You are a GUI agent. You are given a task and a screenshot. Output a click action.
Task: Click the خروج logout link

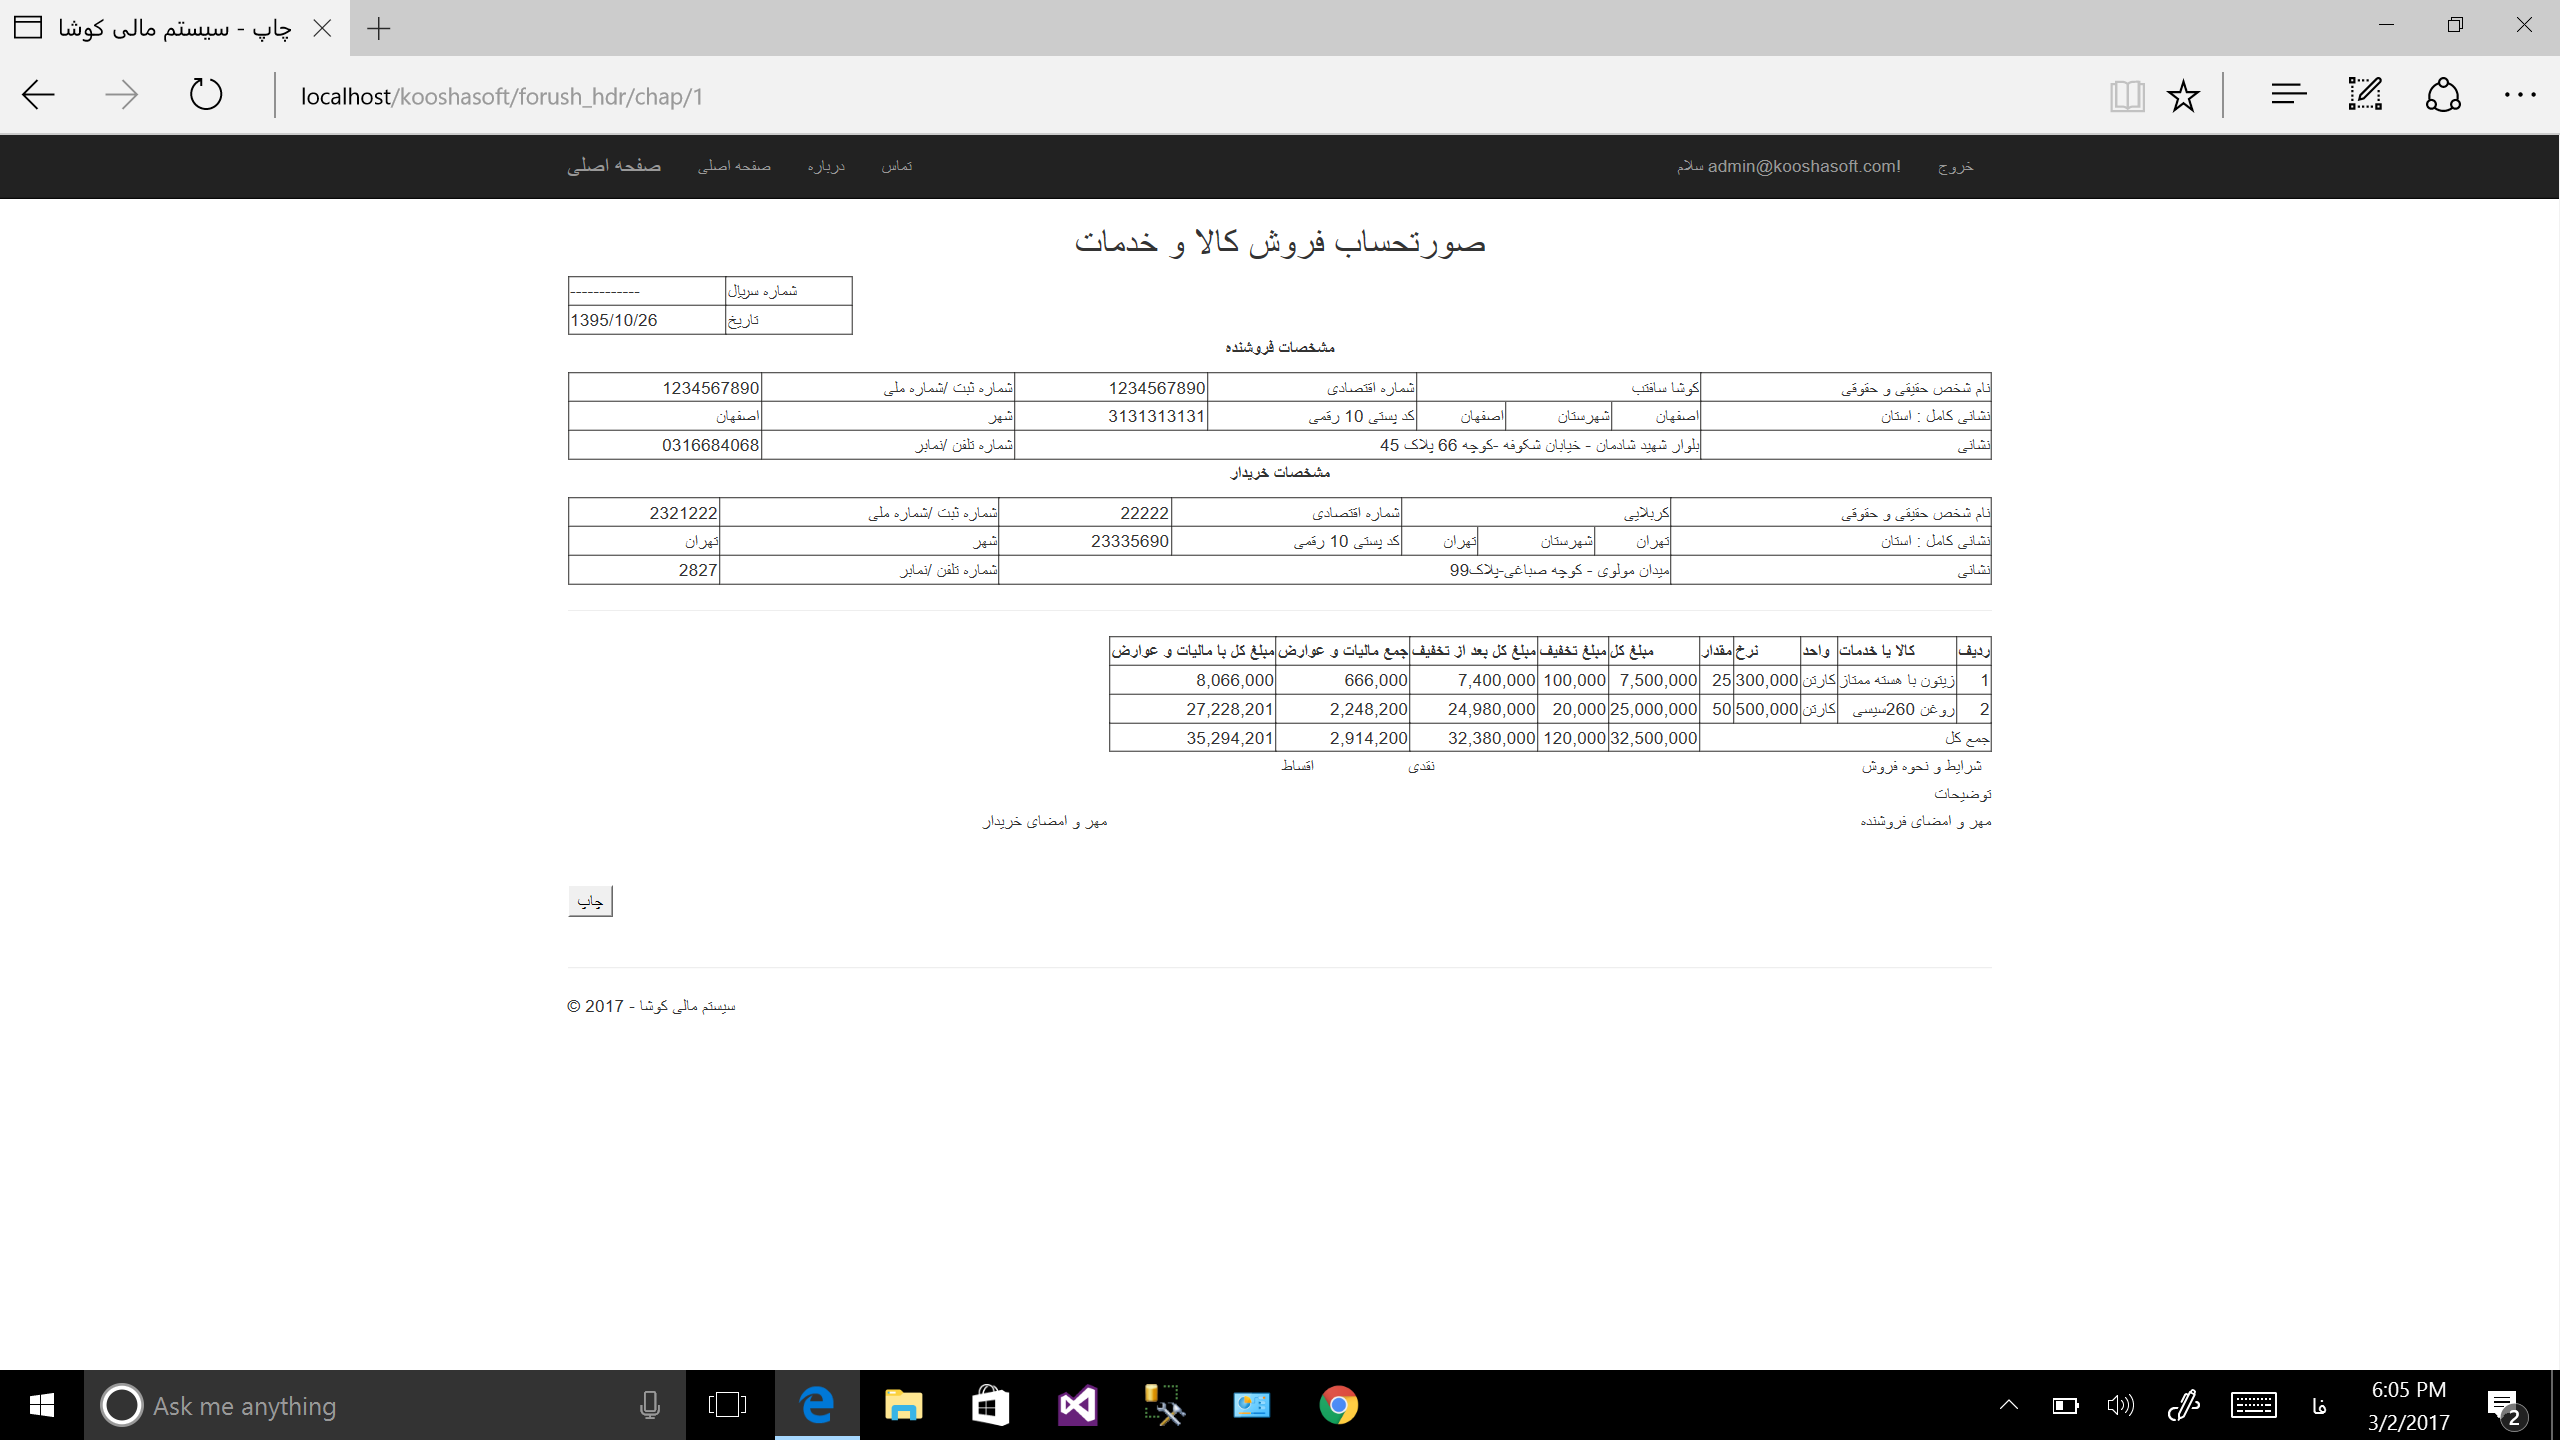click(1955, 166)
